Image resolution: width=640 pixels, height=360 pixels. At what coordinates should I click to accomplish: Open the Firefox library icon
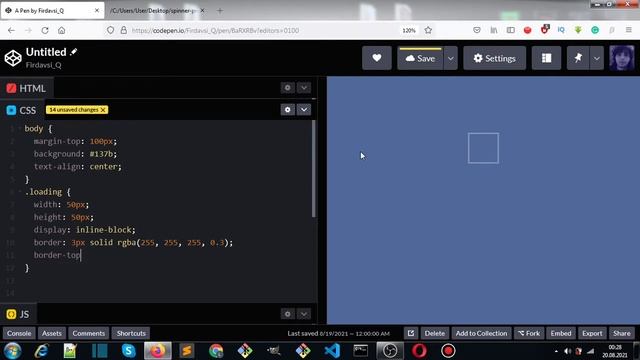pos(494,30)
